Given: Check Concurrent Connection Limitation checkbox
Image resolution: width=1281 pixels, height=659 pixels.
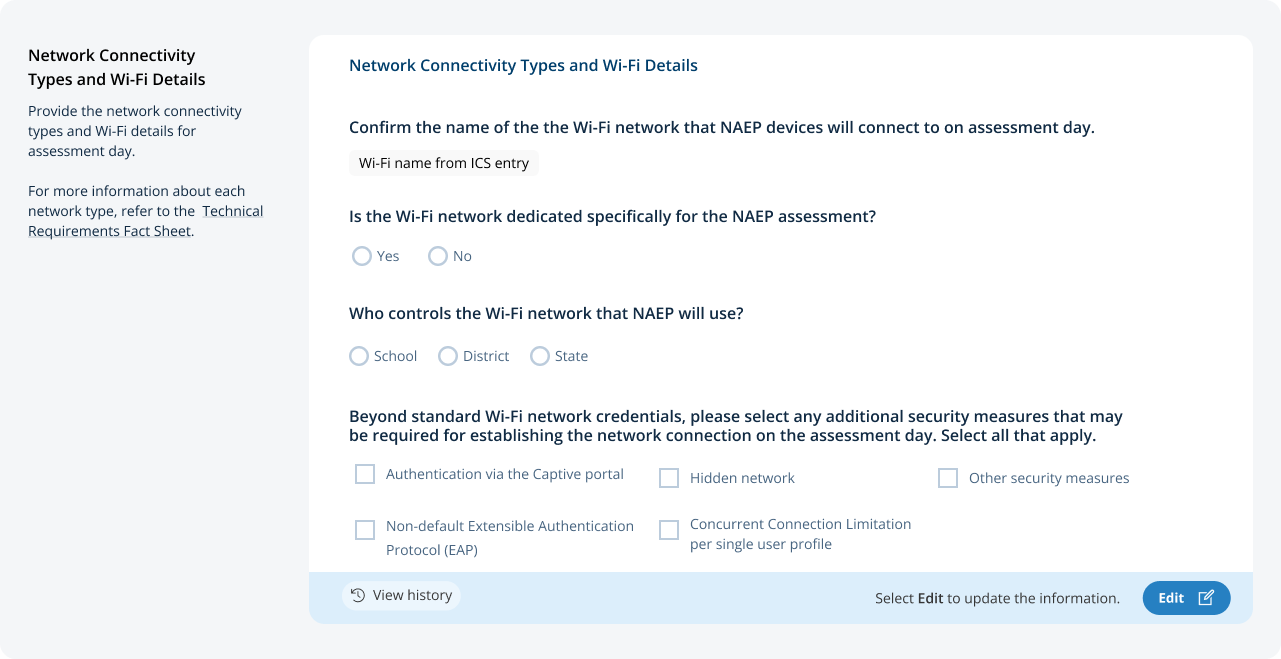Looking at the screenshot, I should (x=669, y=530).
